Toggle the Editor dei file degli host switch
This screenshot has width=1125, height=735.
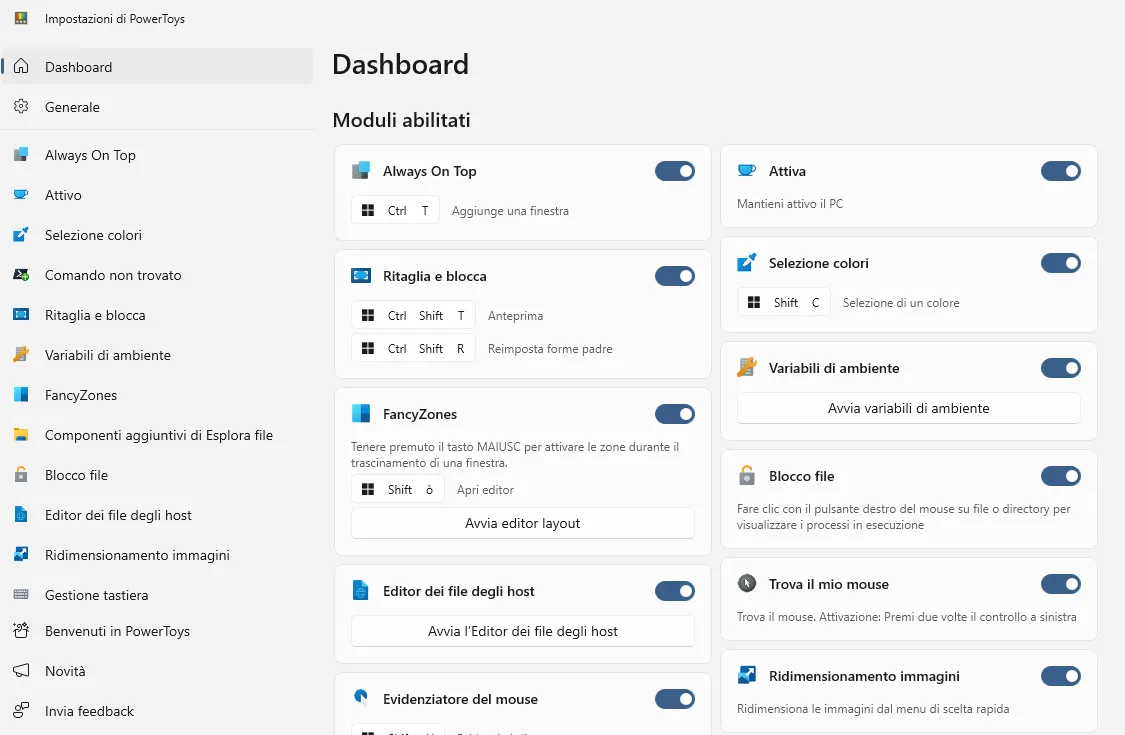pyautogui.click(x=675, y=591)
